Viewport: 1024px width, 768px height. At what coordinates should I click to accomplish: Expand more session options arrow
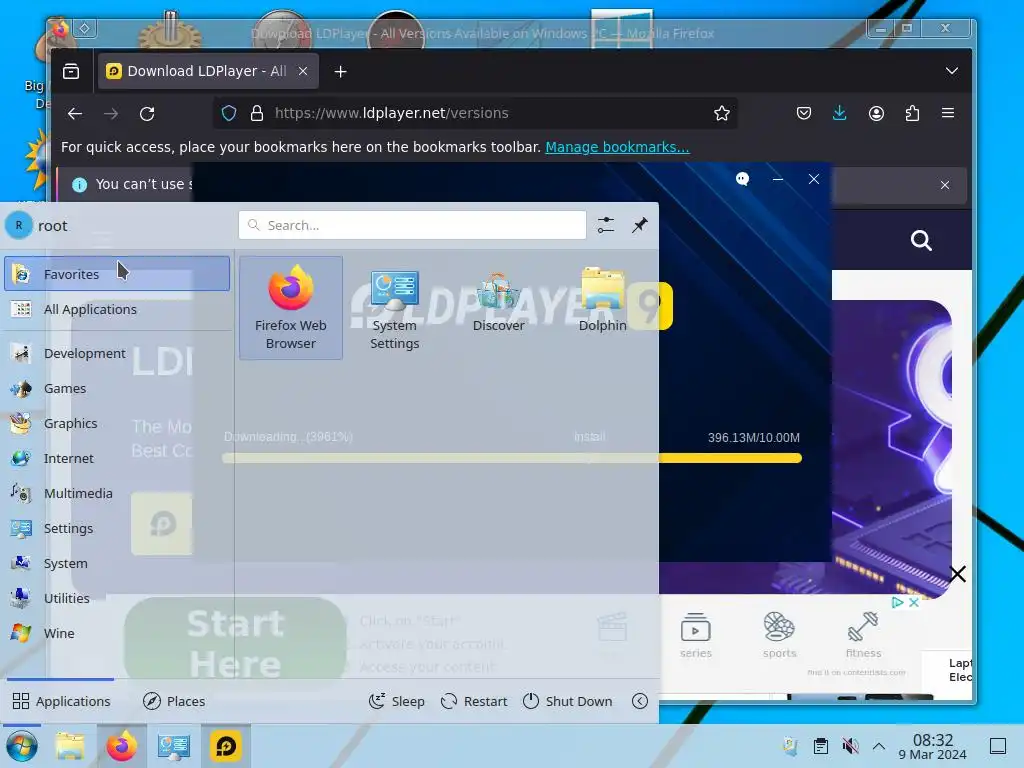pos(640,701)
